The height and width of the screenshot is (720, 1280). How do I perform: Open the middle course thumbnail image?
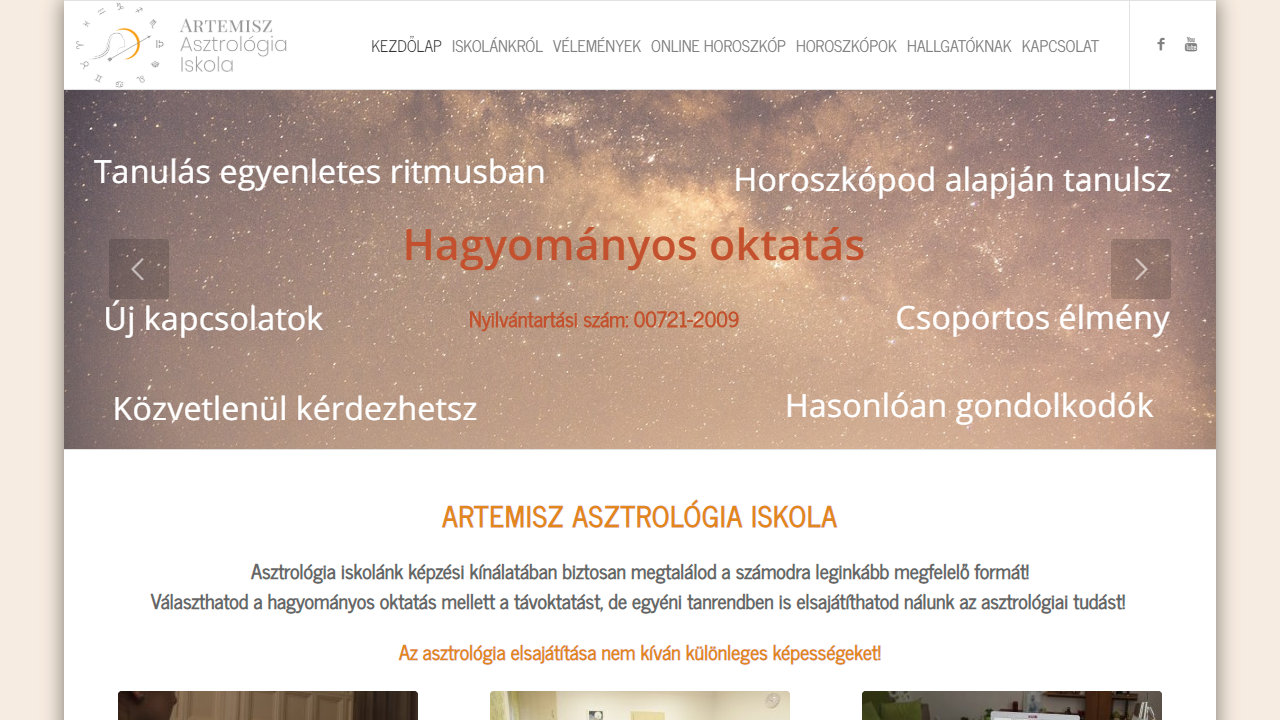point(640,705)
